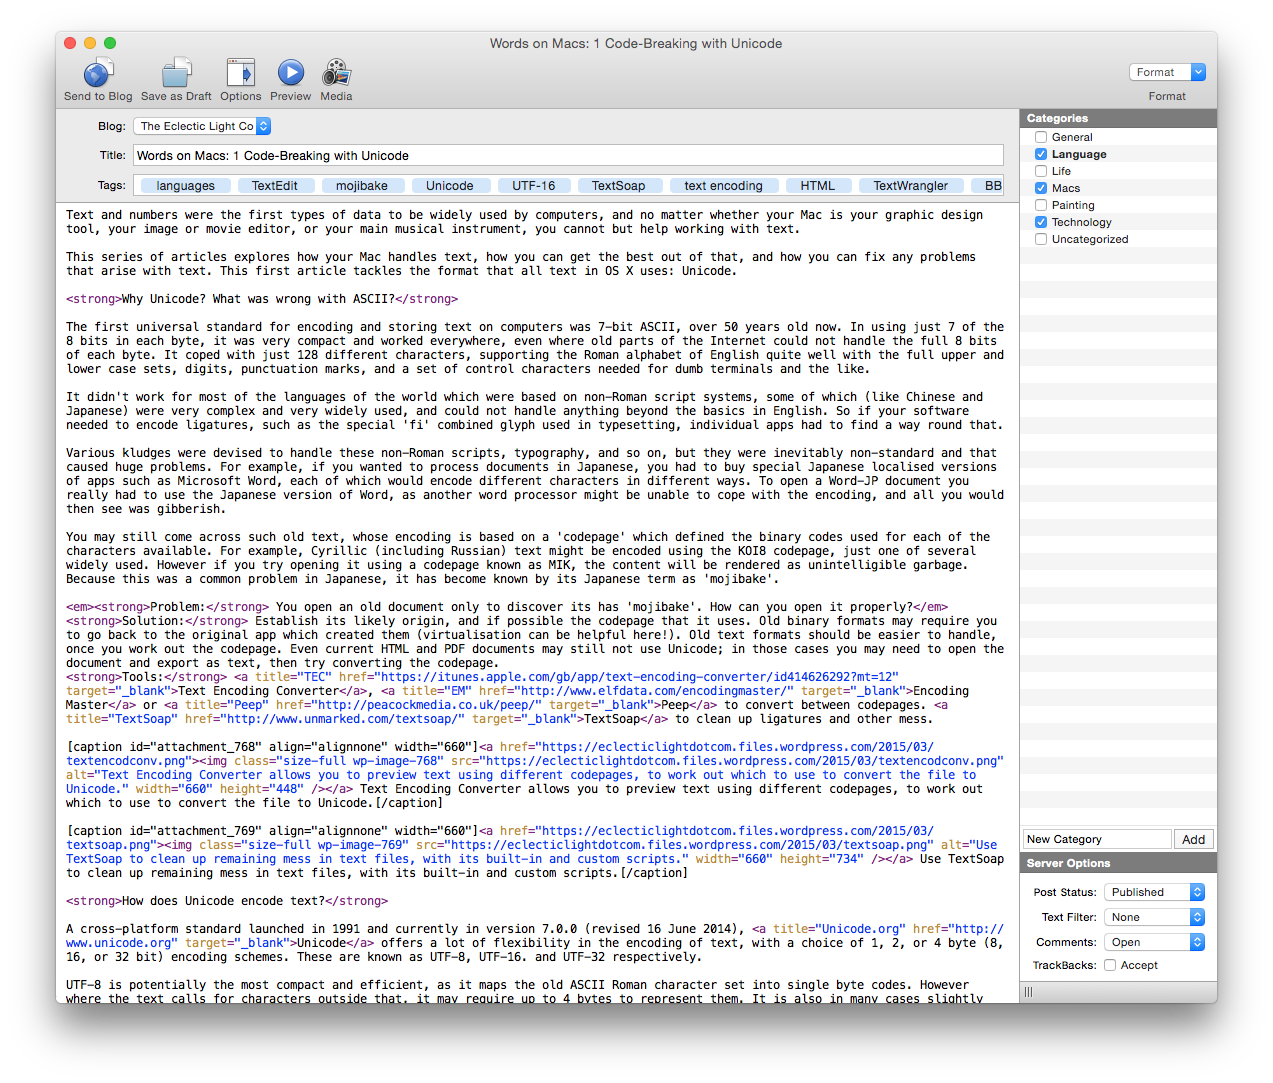Screen dimensions: 1273x1083
Task: Open the Comments dropdown
Action: pyautogui.click(x=1154, y=942)
